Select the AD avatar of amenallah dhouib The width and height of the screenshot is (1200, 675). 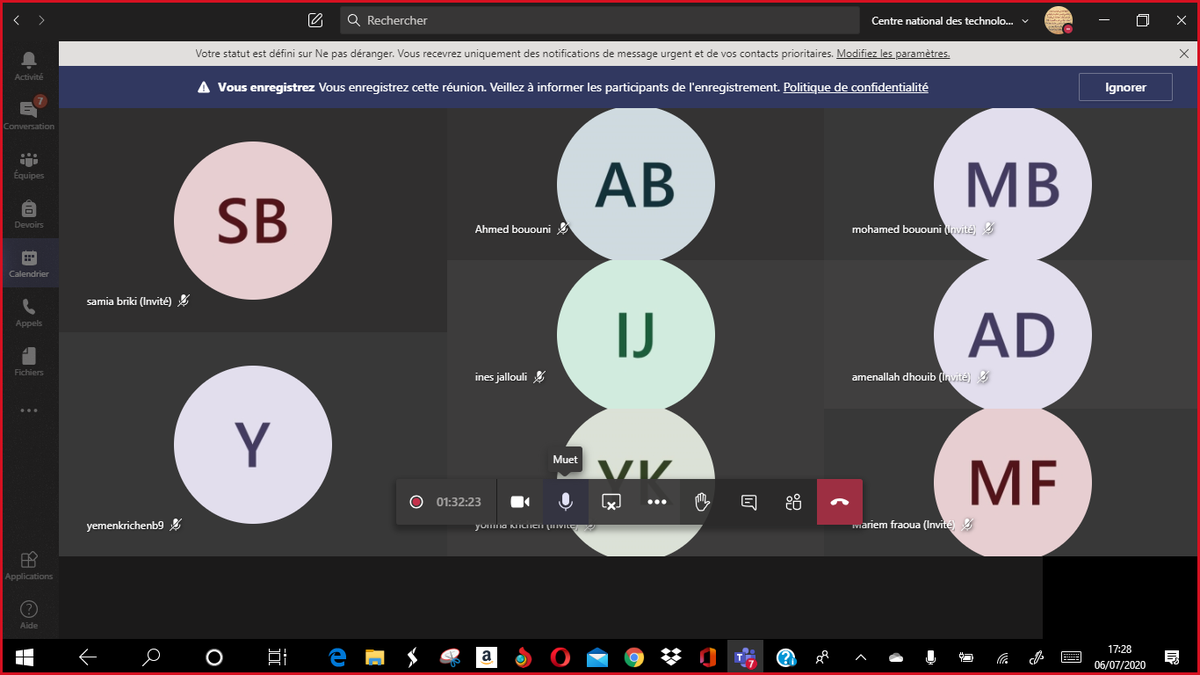point(1012,336)
